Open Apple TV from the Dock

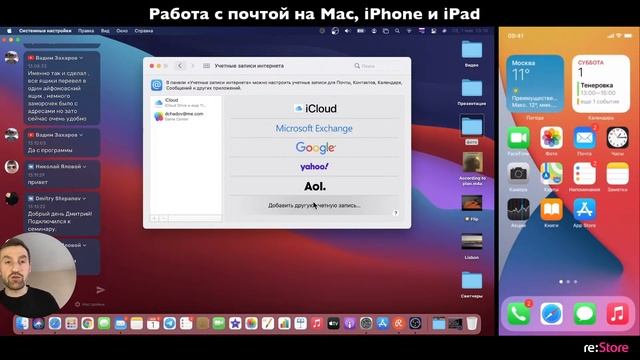[333, 324]
